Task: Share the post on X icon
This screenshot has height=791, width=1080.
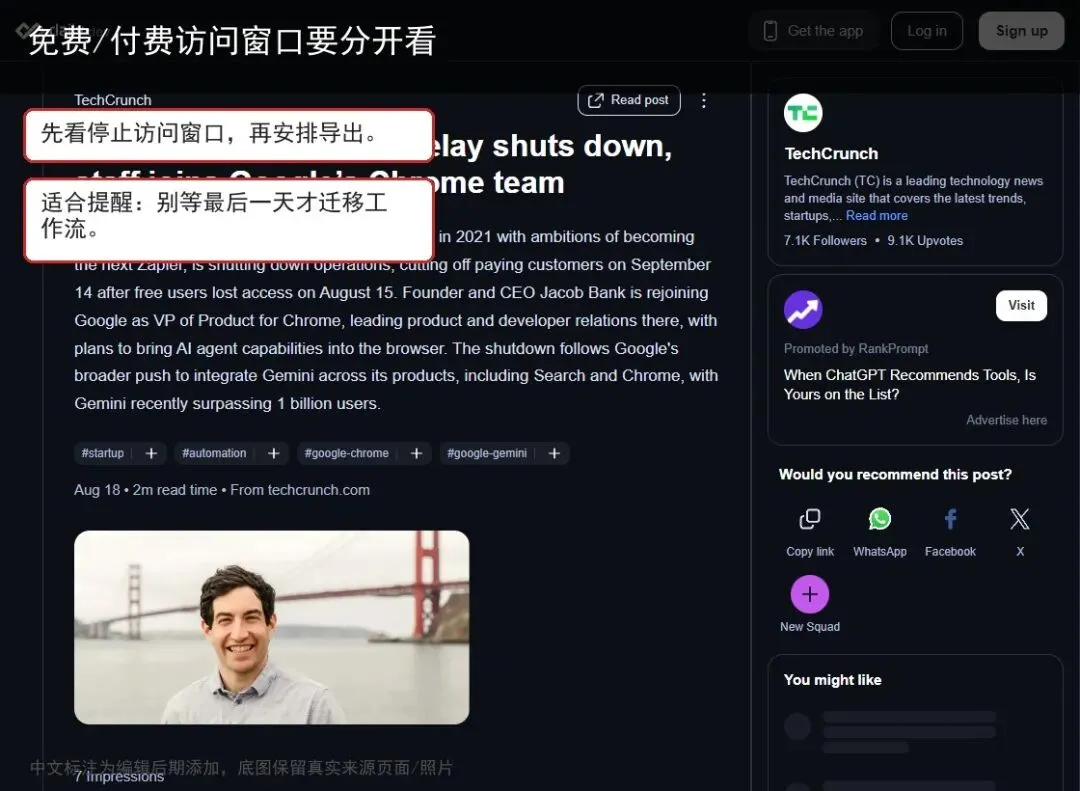Action: [1020, 519]
